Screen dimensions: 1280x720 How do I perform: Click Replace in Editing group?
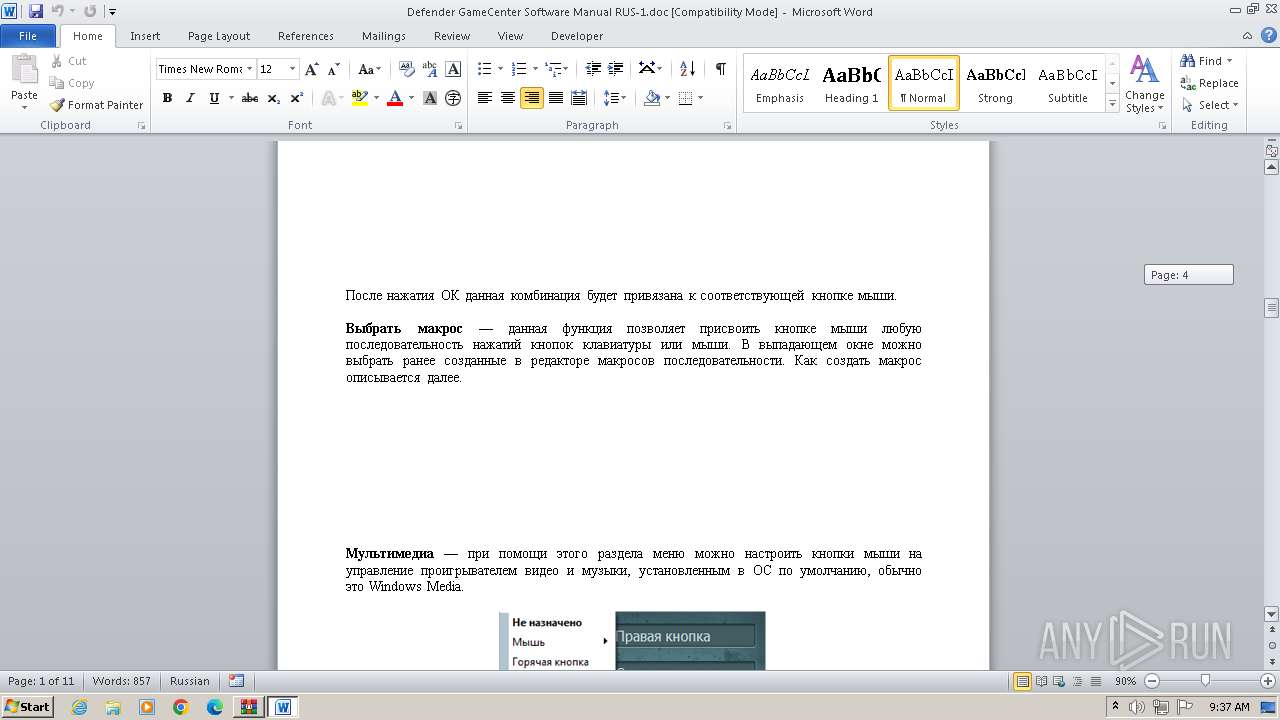click(1209, 83)
